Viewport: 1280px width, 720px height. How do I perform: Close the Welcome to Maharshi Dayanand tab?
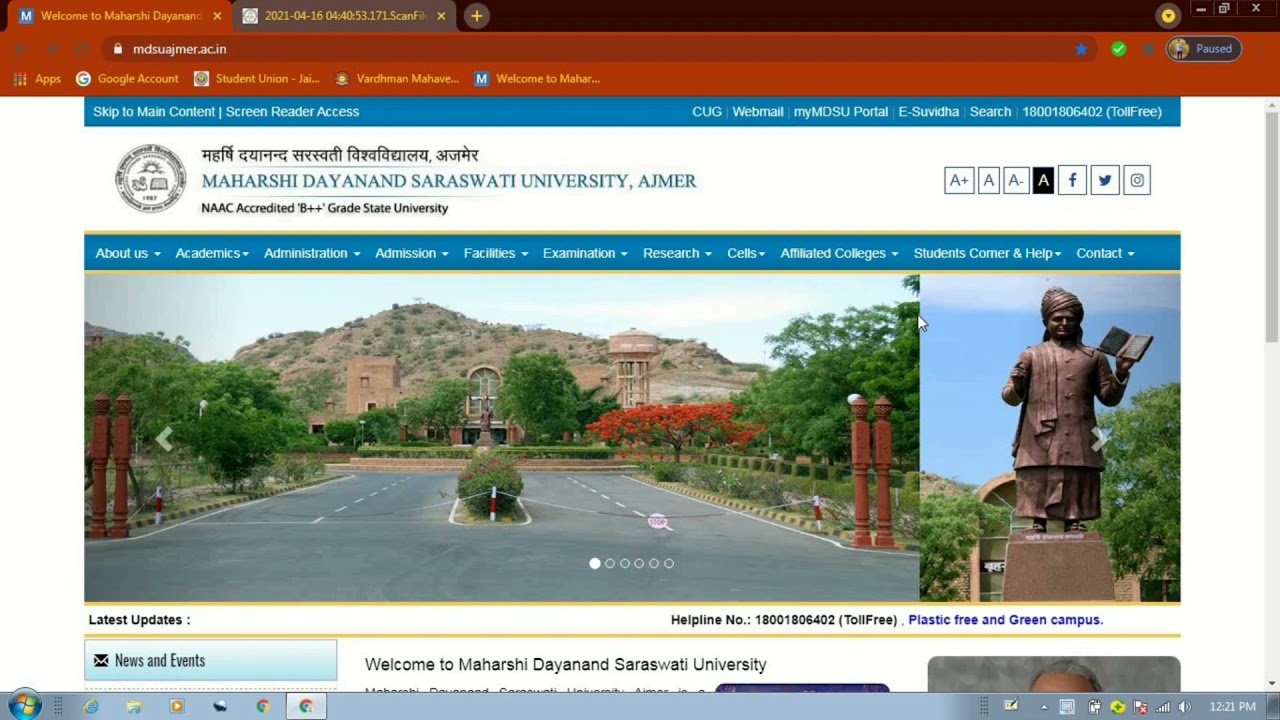click(x=217, y=16)
